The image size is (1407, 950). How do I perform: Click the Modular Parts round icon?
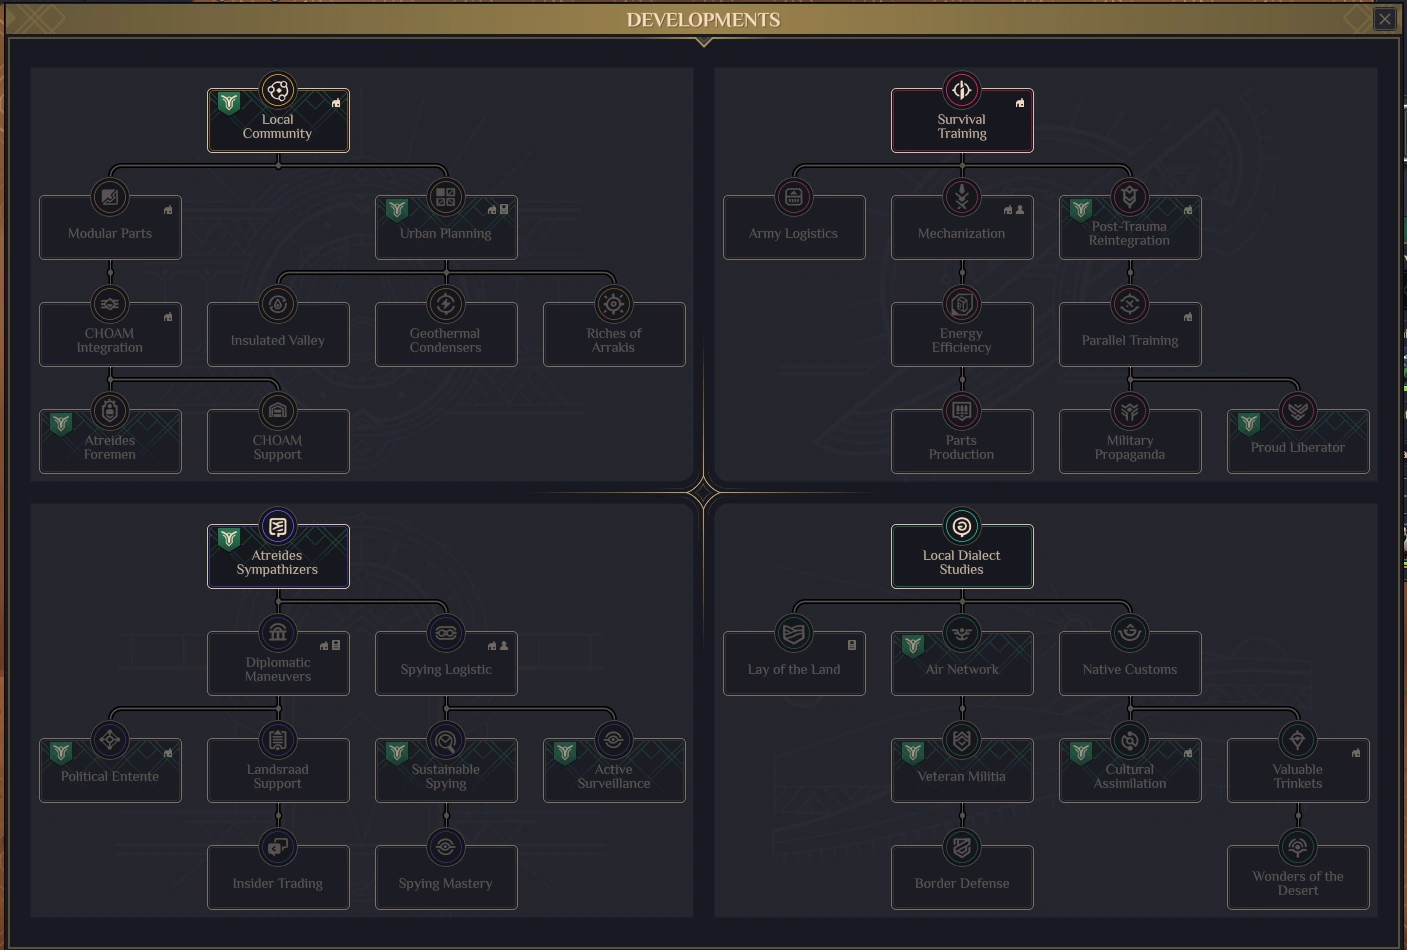(x=110, y=197)
